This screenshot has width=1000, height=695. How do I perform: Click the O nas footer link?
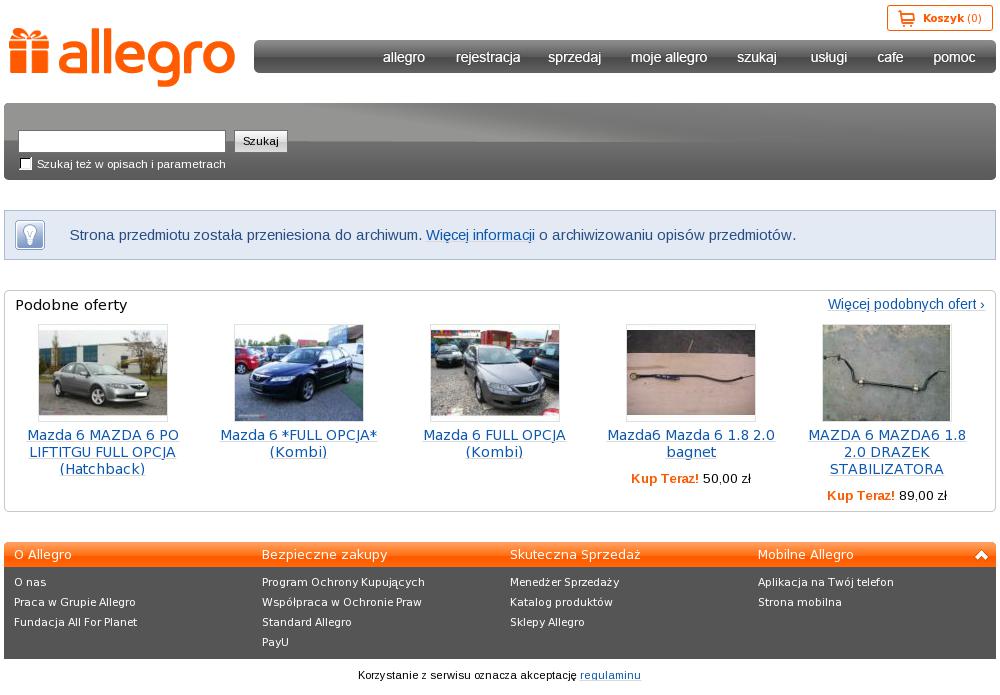(x=30, y=582)
